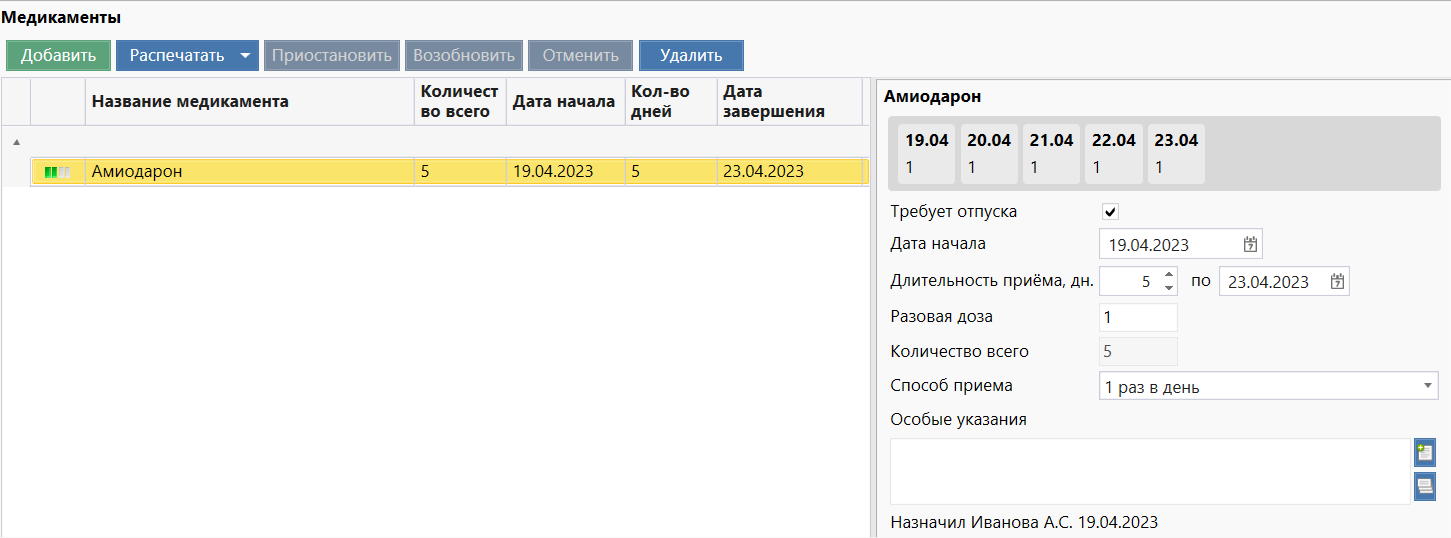
Task: Click the add template icon beside Особые указания
Action: (1425, 453)
